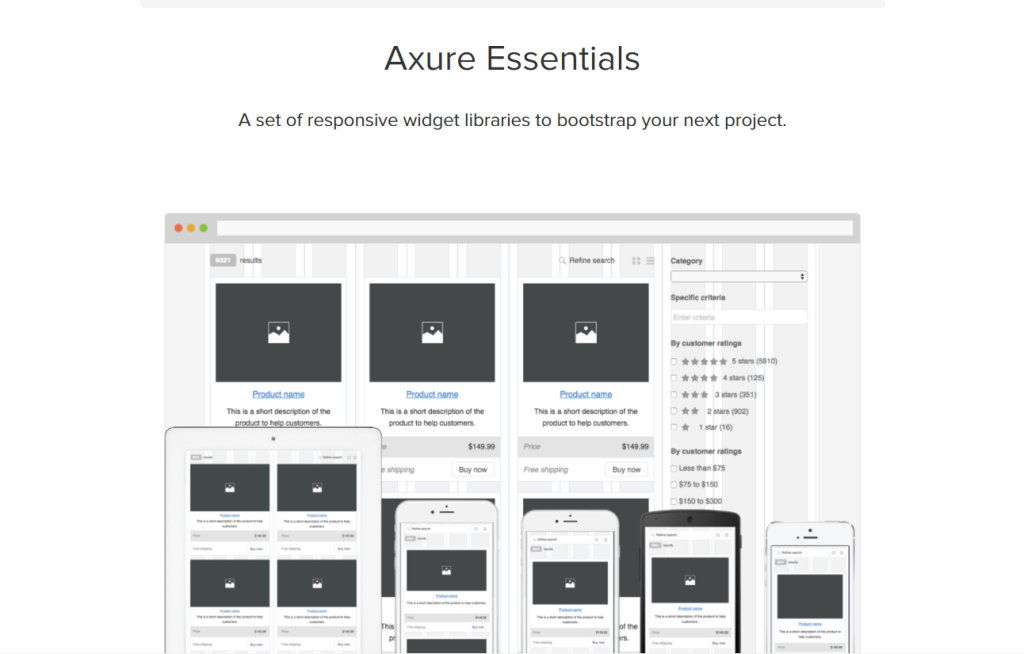Open the Category dropdown selector
Screen dimensions: 1024x654
738,275
